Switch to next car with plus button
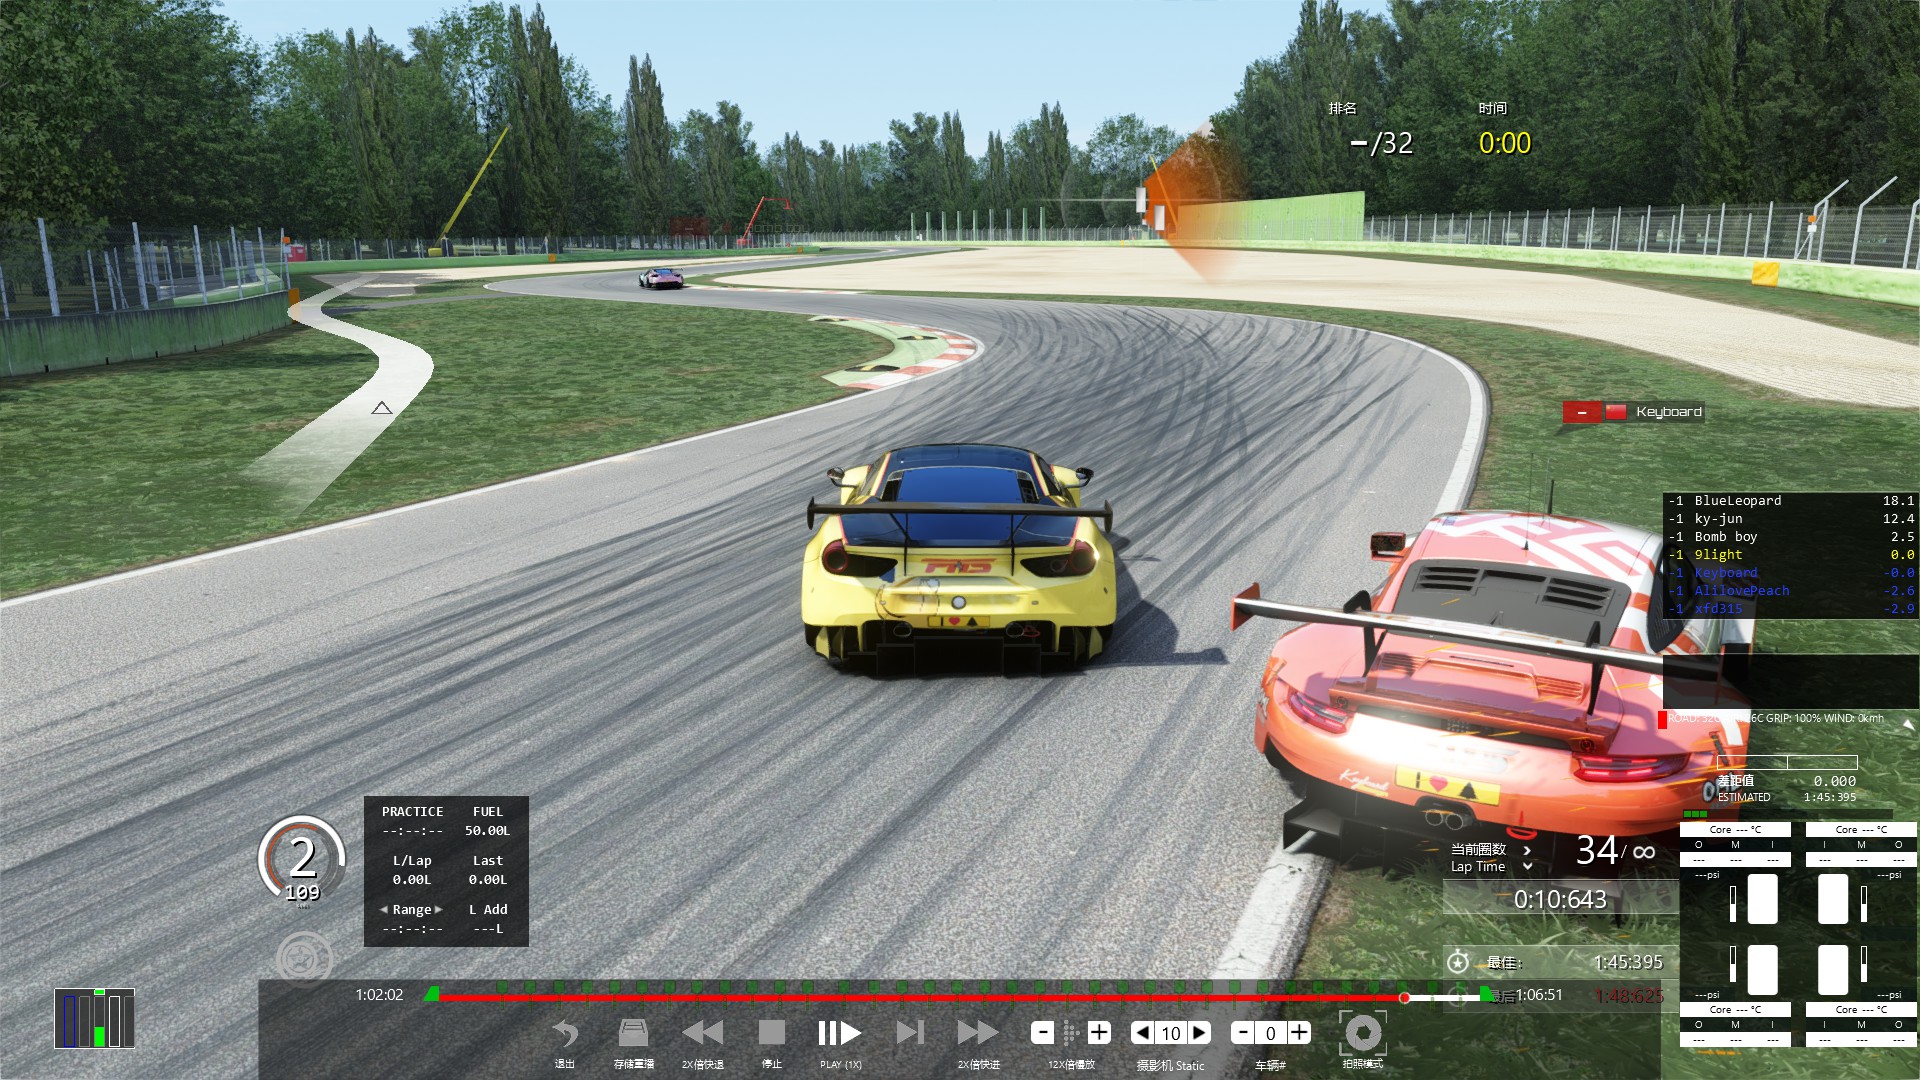This screenshot has width=1920, height=1080. coord(1299,1032)
